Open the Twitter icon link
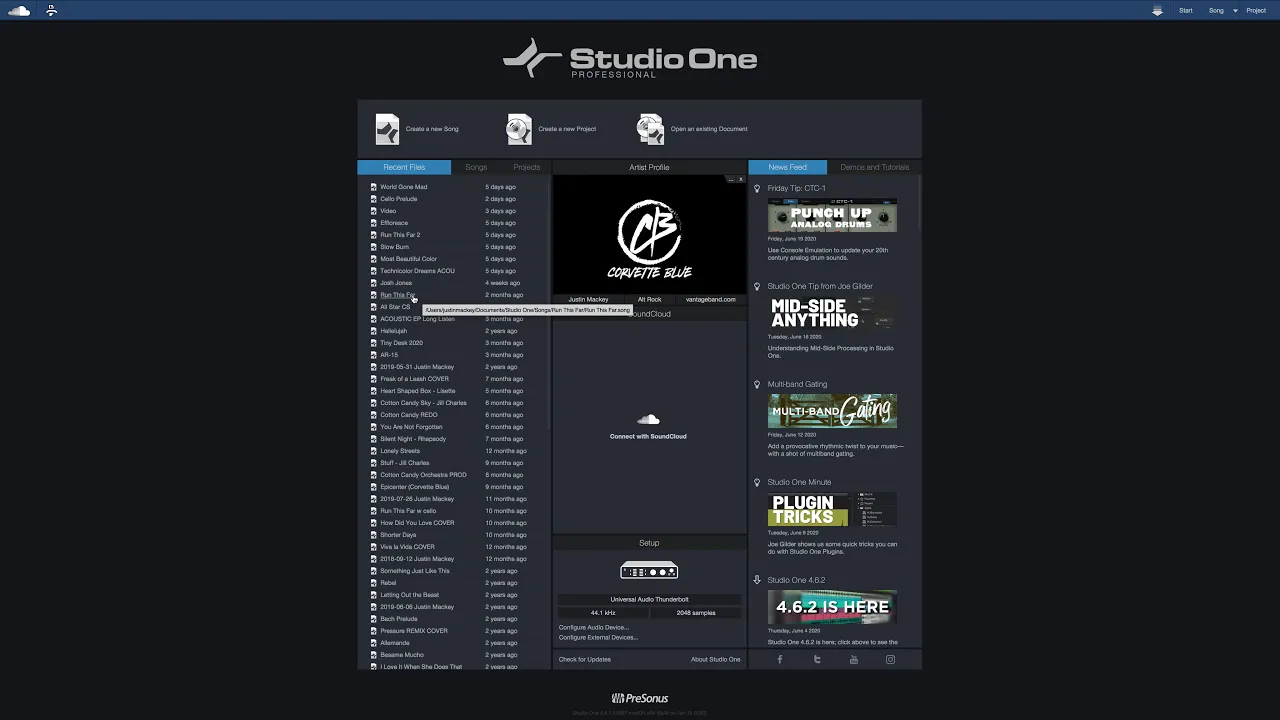Screen dimensions: 1280x720 (x=817, y=659)
